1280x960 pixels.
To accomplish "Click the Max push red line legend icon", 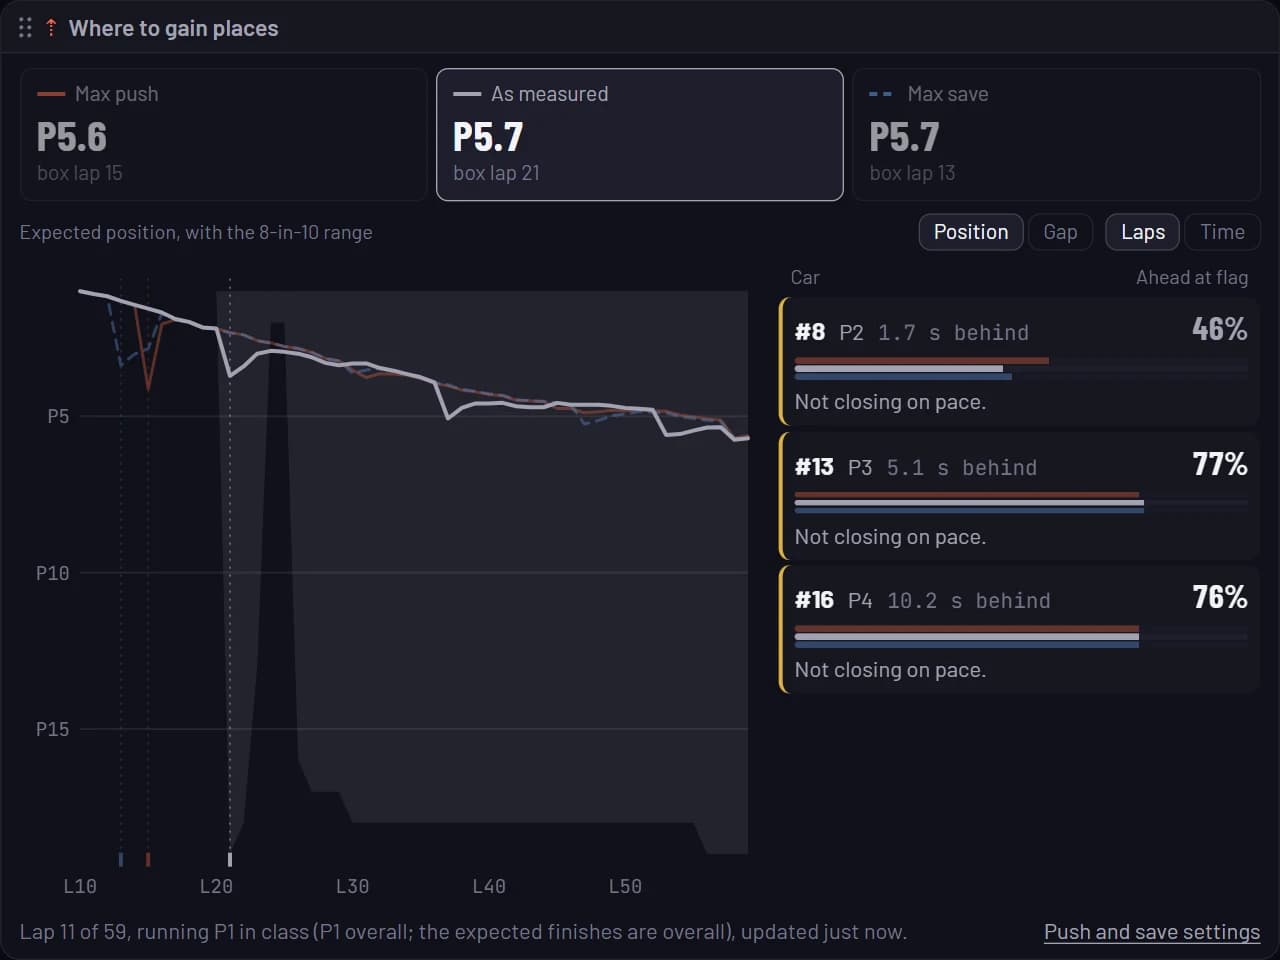I will coord(51,94).
